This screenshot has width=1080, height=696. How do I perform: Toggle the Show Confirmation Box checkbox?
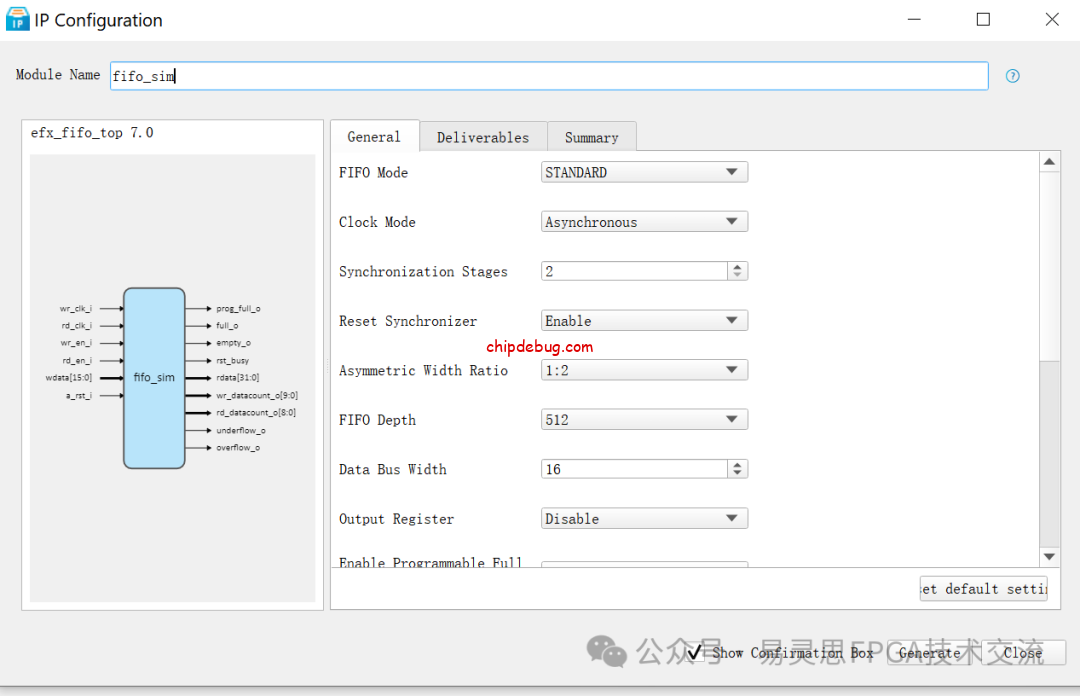[x=697, y=652]
